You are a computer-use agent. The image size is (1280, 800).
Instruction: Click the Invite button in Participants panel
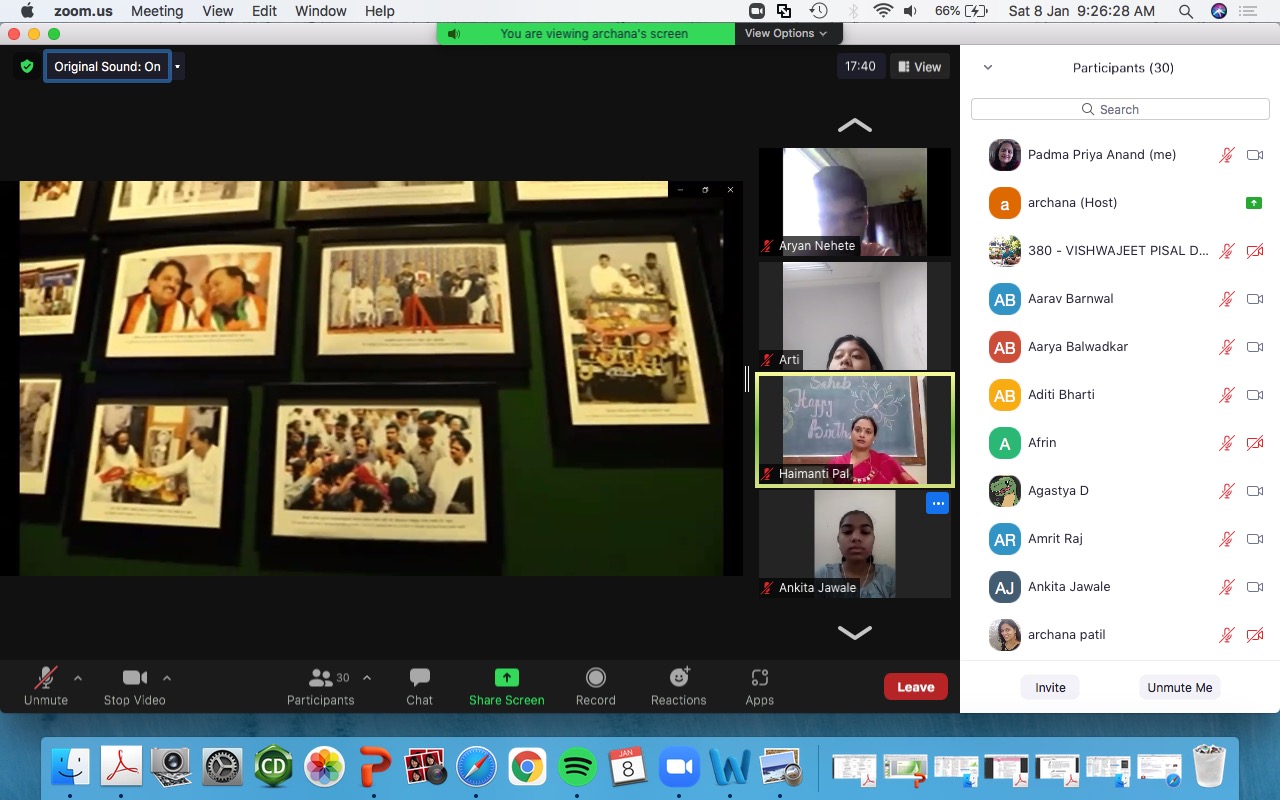[1050, 688]
